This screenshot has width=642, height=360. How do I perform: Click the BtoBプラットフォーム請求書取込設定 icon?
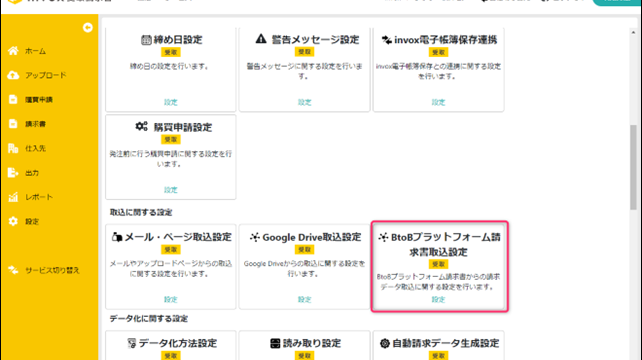tap(383, 237)
